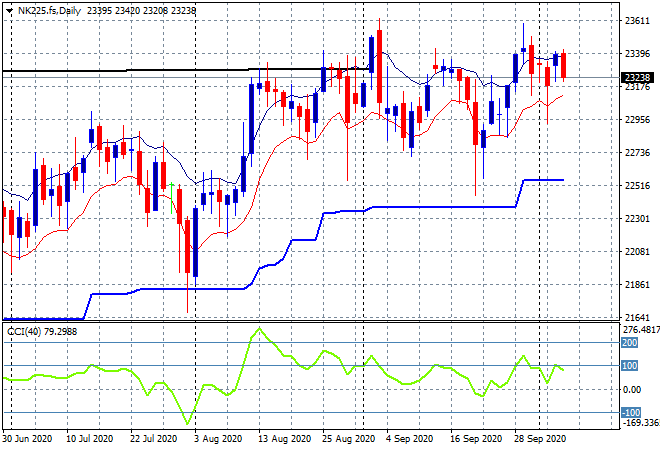
Task: Click the 28 Sep 2020 date label
Action: 540,439
